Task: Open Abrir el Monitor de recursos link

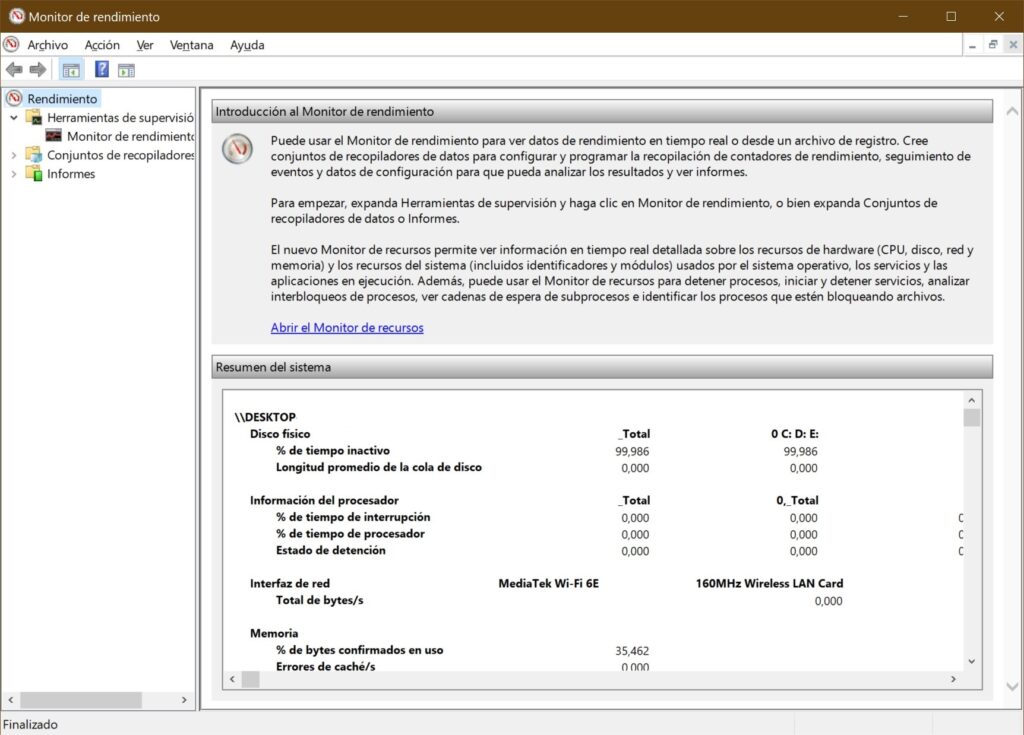Action: coord(346,327)
